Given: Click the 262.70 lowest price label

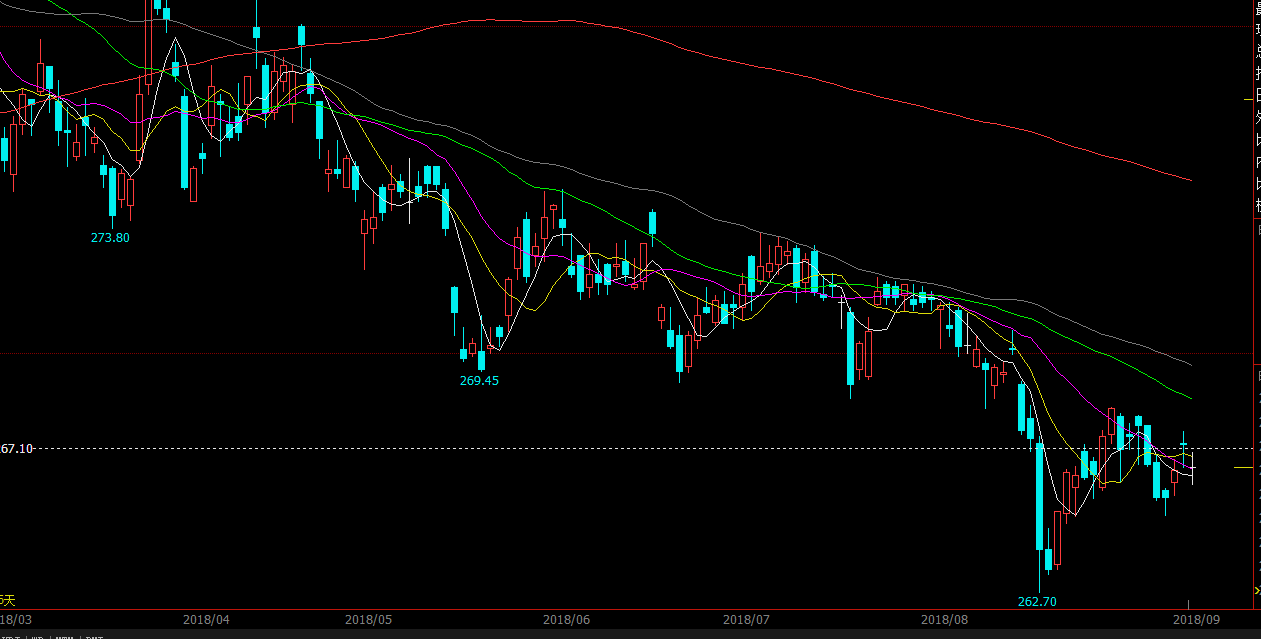Looking at the screenshot, I should (1037, 602).
